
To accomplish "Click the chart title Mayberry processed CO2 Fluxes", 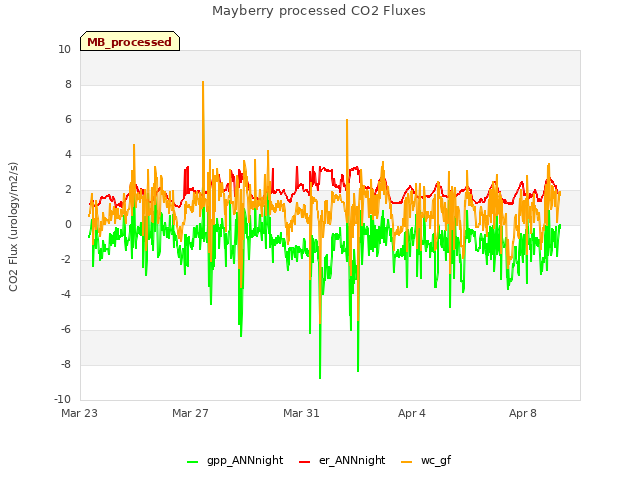I will pyautogui.click(x=319, y=11).
